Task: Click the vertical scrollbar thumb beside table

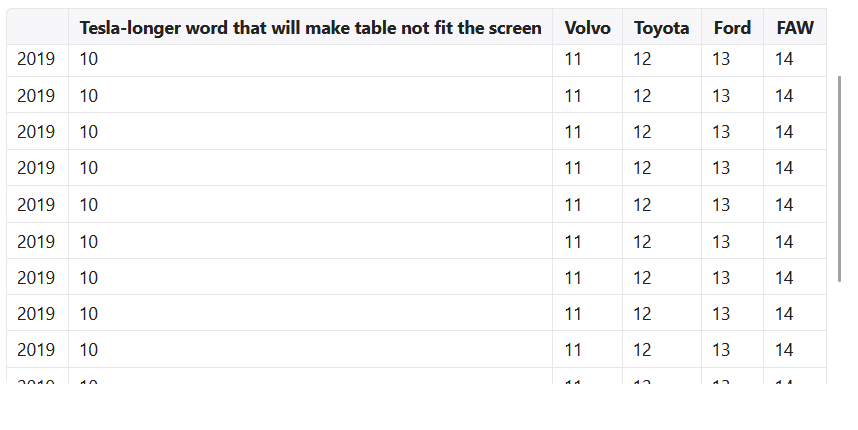Action: point(840,177)
